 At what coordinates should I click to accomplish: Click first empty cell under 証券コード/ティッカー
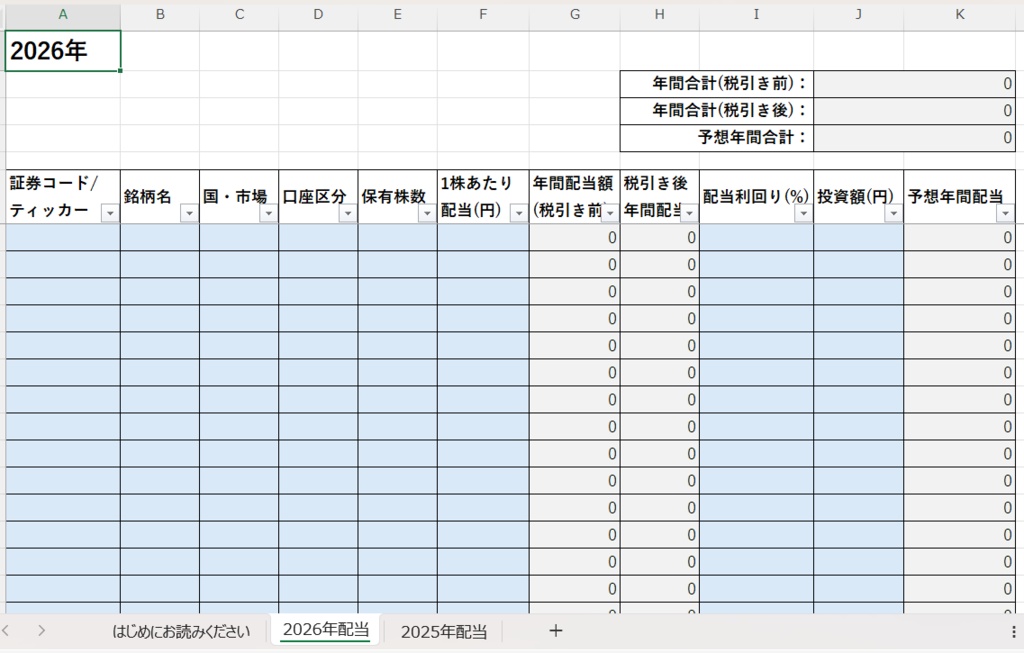pos(63,238)
